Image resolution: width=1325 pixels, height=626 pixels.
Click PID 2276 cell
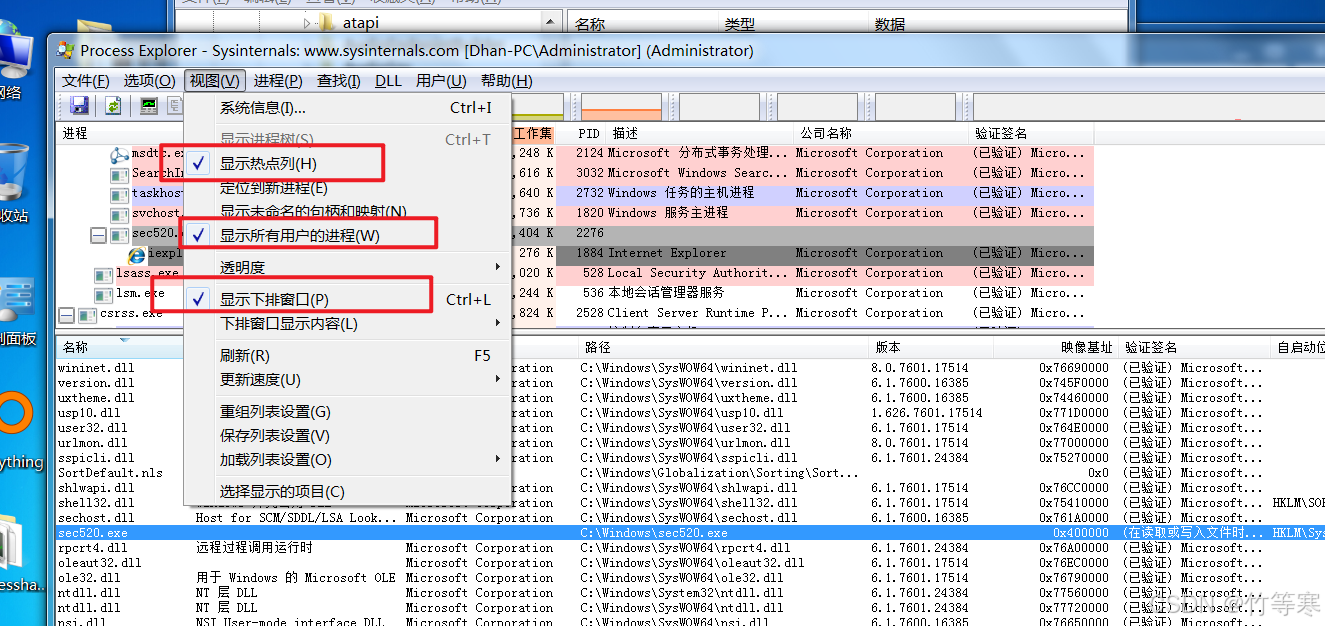590,233
